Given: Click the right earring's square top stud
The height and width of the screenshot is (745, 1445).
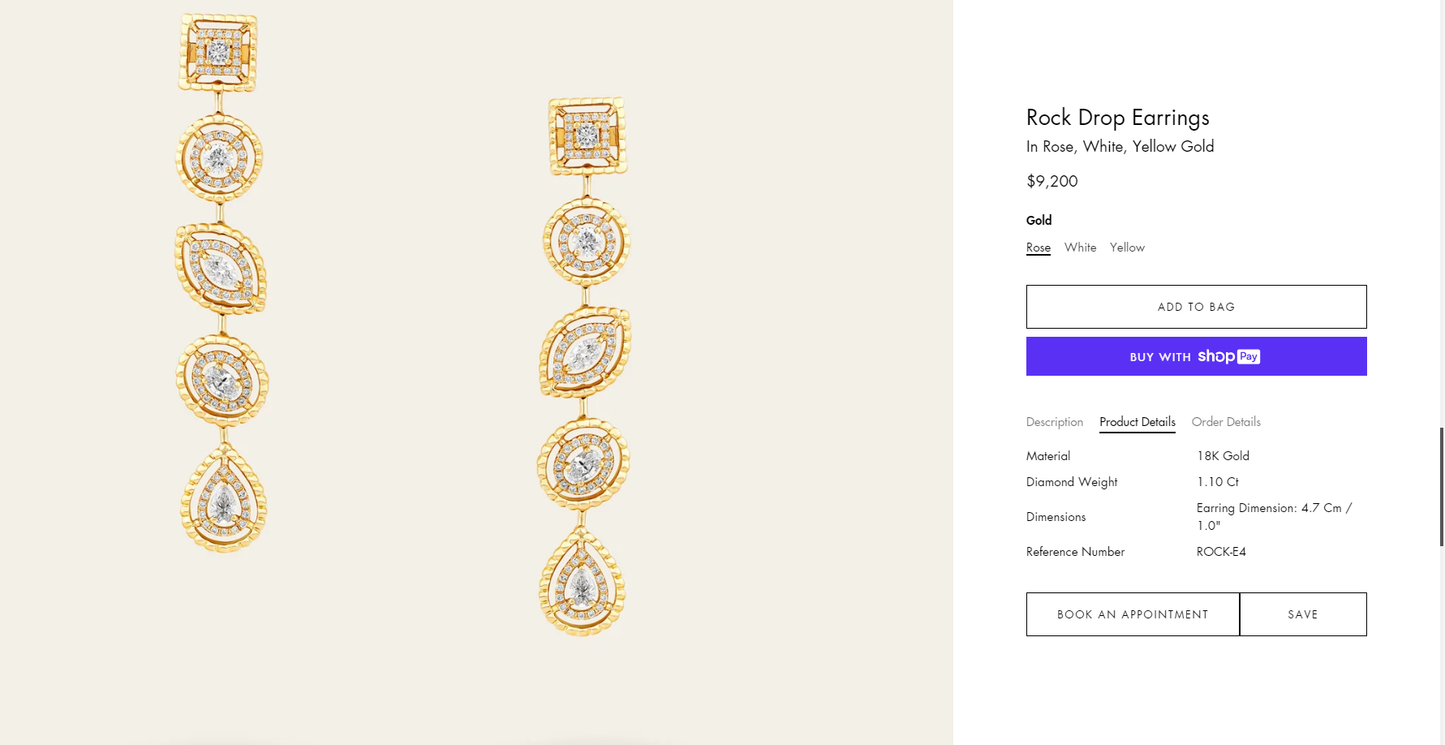Looking at the screenshot, I should (588, 135).
